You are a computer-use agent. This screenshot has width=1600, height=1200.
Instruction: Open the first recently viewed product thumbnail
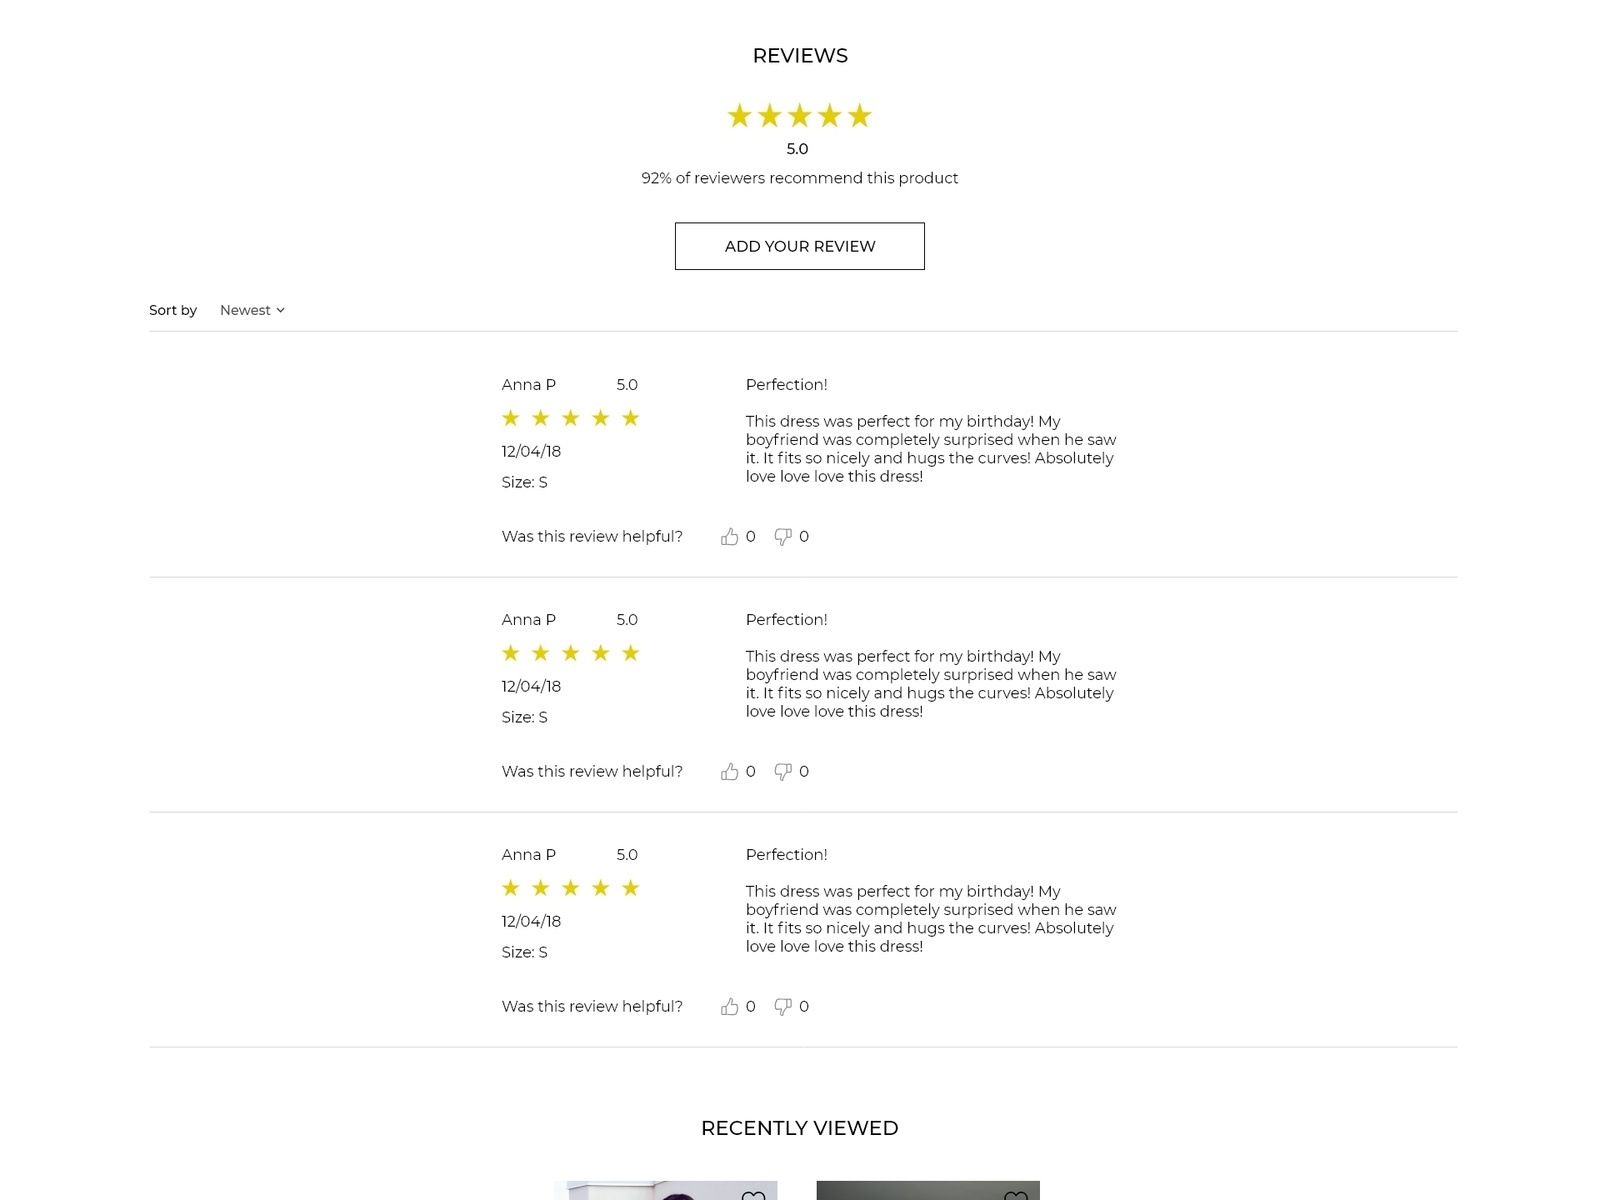[665, 1192]
